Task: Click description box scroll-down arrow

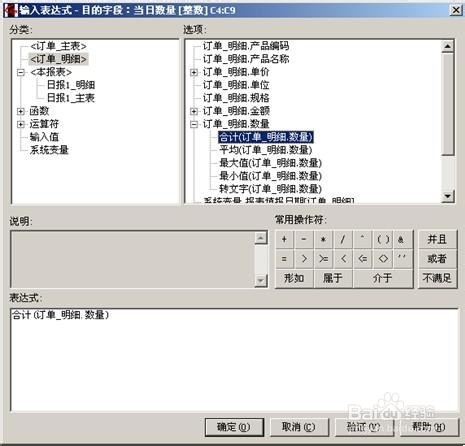Action: [x=261, y=281]
